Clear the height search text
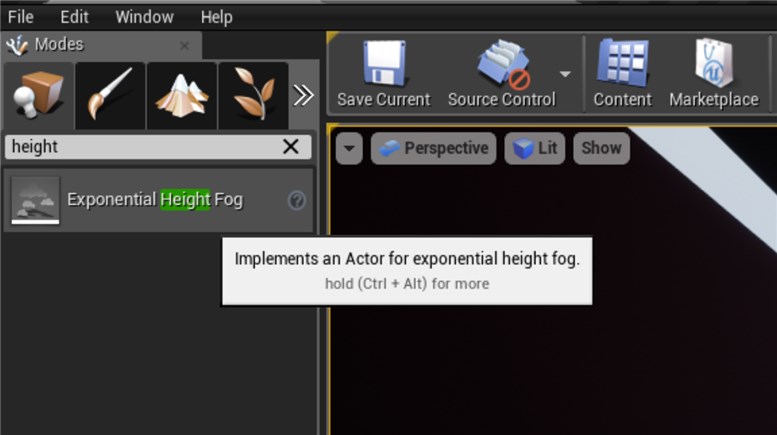 [x=290, y=147]
